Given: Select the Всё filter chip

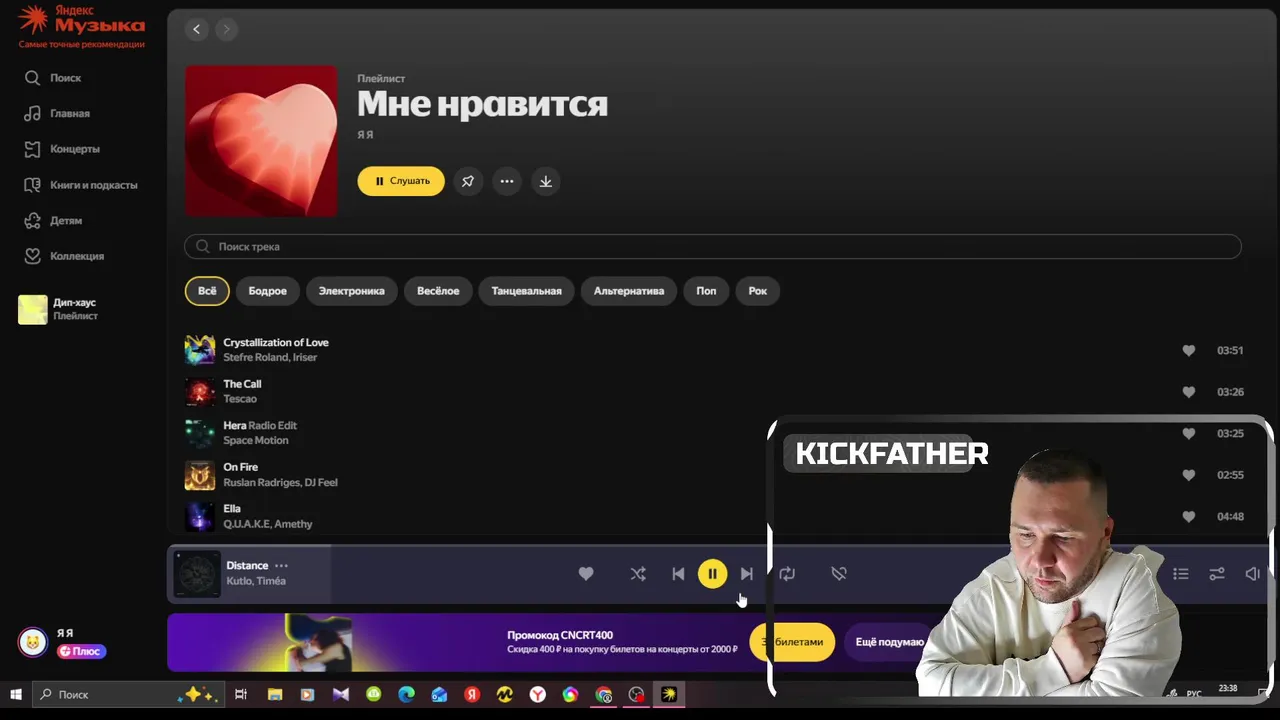Looking at the screenshot, I should (207, 291).
